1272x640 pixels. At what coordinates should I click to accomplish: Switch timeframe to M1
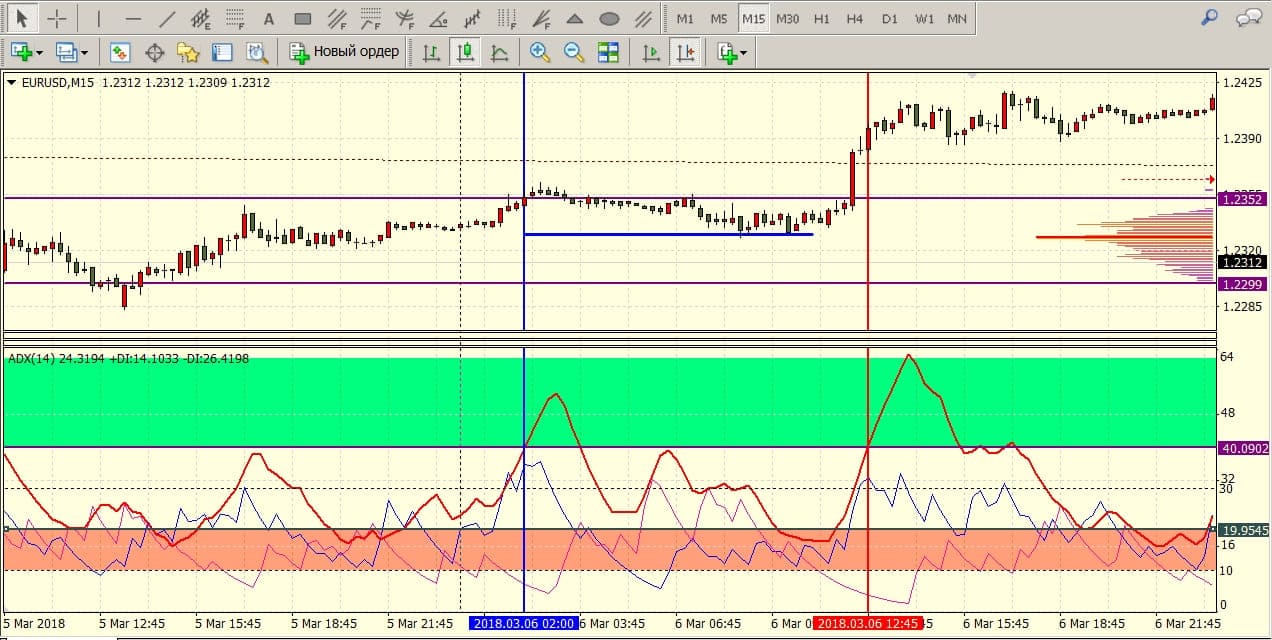(685, 18)
